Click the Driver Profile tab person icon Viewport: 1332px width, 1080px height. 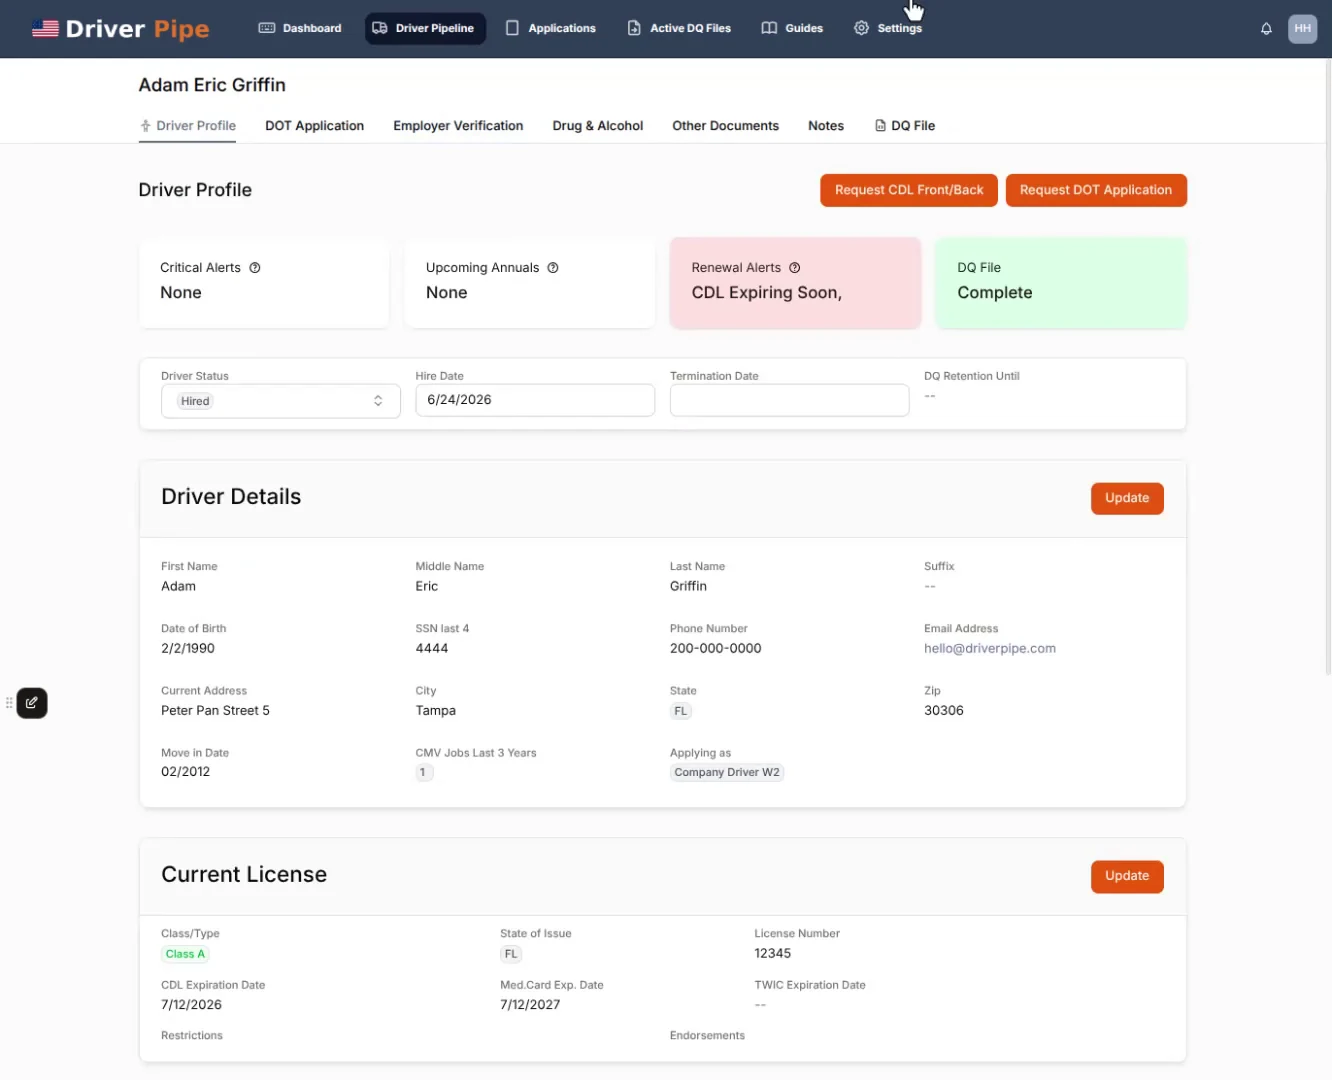coord(146,126)
